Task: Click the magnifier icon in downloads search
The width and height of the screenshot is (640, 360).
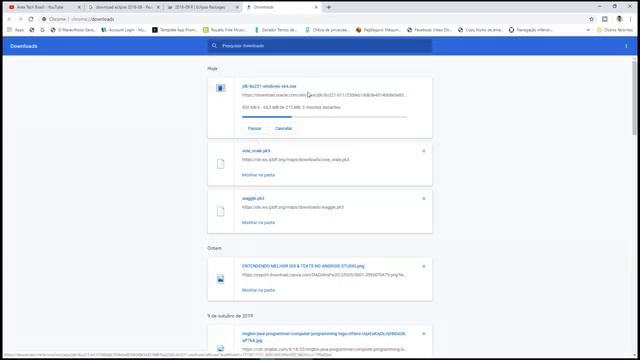Action: pos(214,46)
